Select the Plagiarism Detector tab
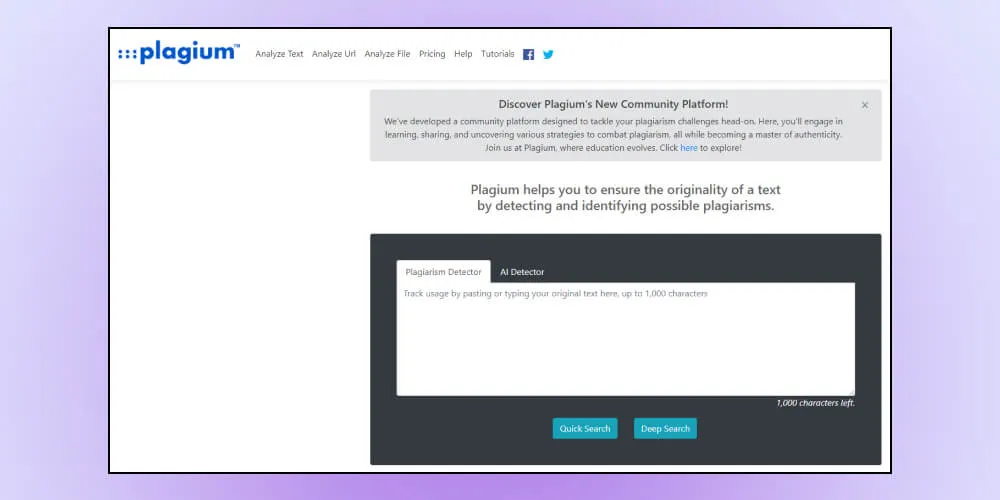Image resolution: width=1000 pixels, height=500 pixels. point(443,272)
